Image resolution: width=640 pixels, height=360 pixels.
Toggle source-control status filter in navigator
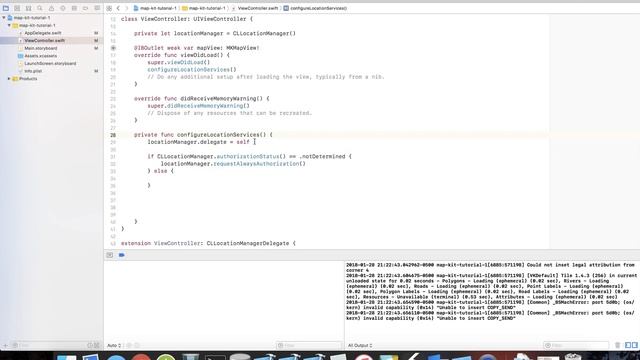click(x=97, y=345)
